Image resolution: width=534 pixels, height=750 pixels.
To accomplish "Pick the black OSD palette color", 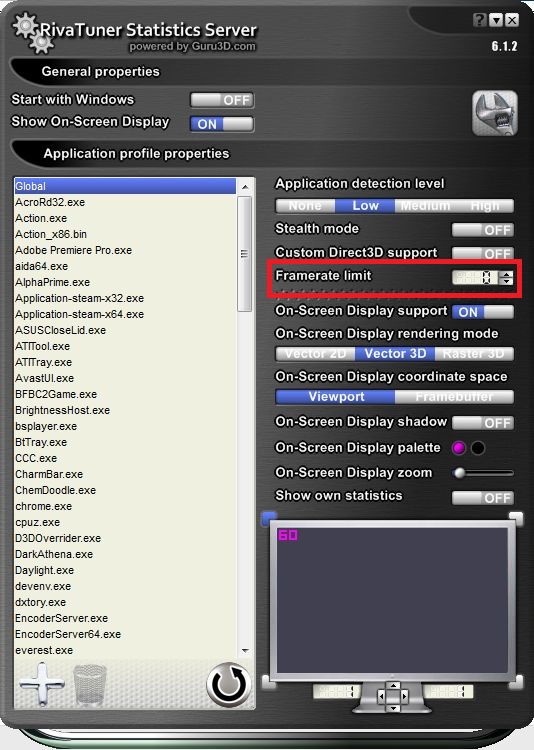I will coord(478,448).
